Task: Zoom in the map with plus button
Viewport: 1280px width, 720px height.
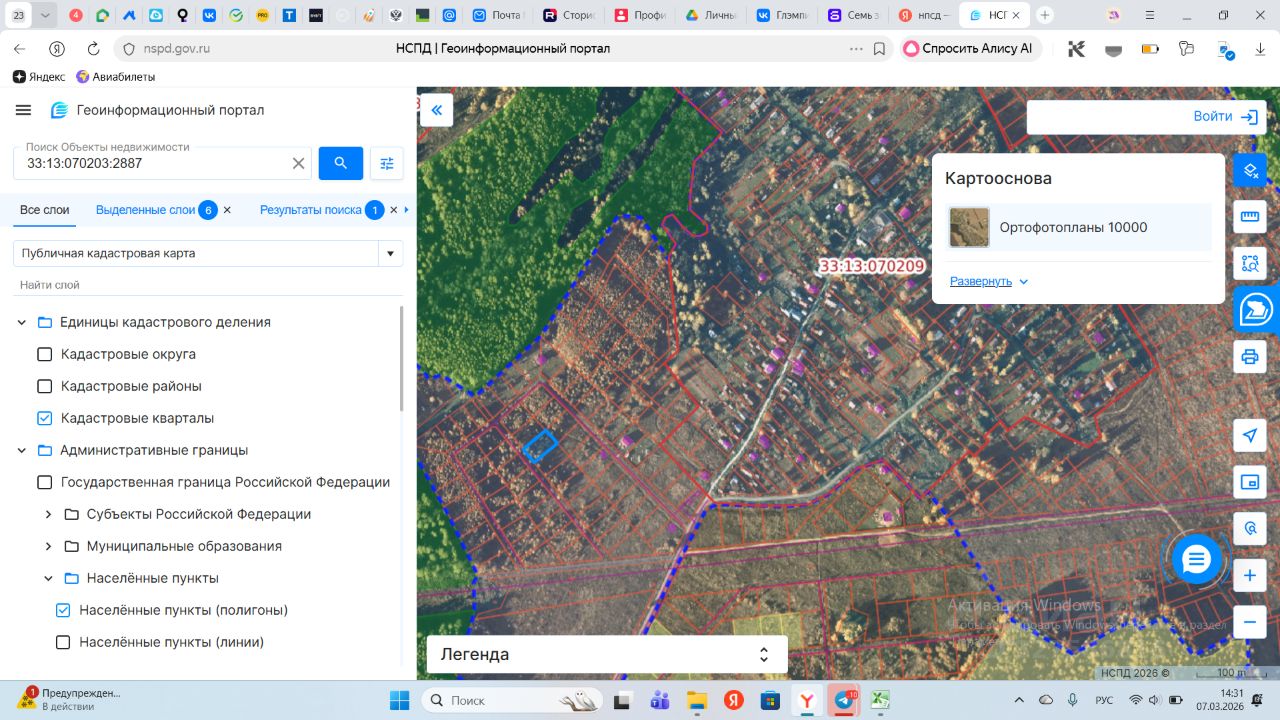Action: tap(1249, 576)
